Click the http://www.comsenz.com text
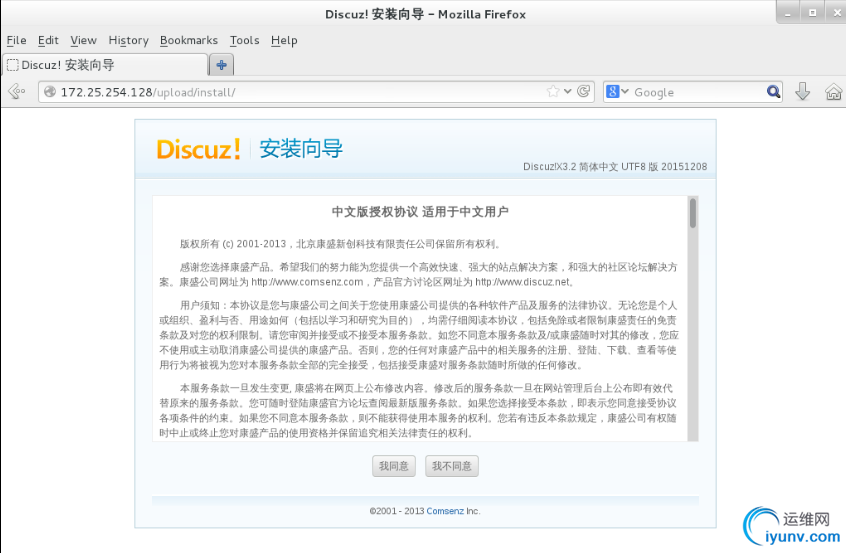This screenshot has height=553, width=846. [x=307, y=282]
